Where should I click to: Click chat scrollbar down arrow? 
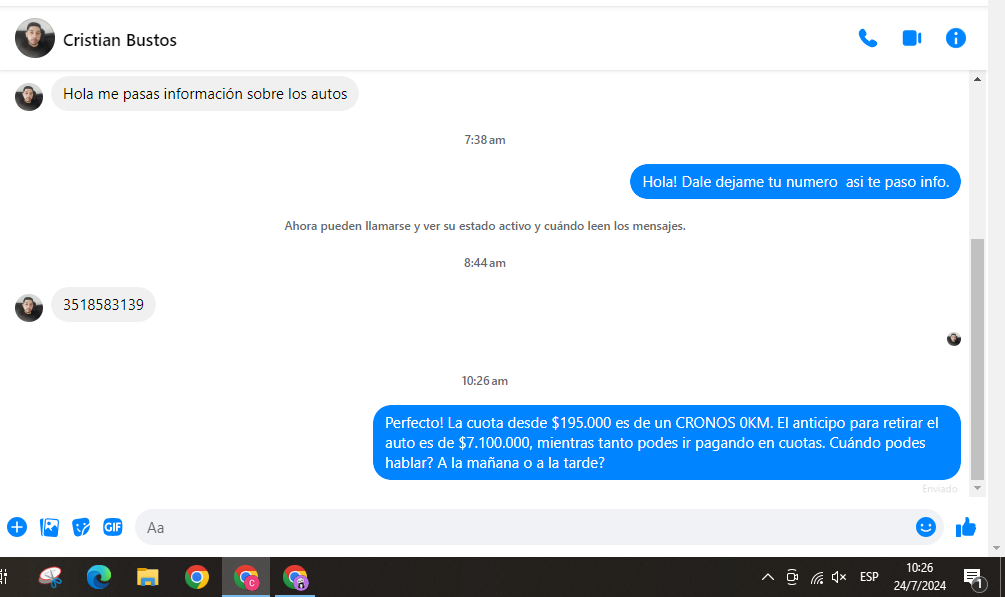977,488
